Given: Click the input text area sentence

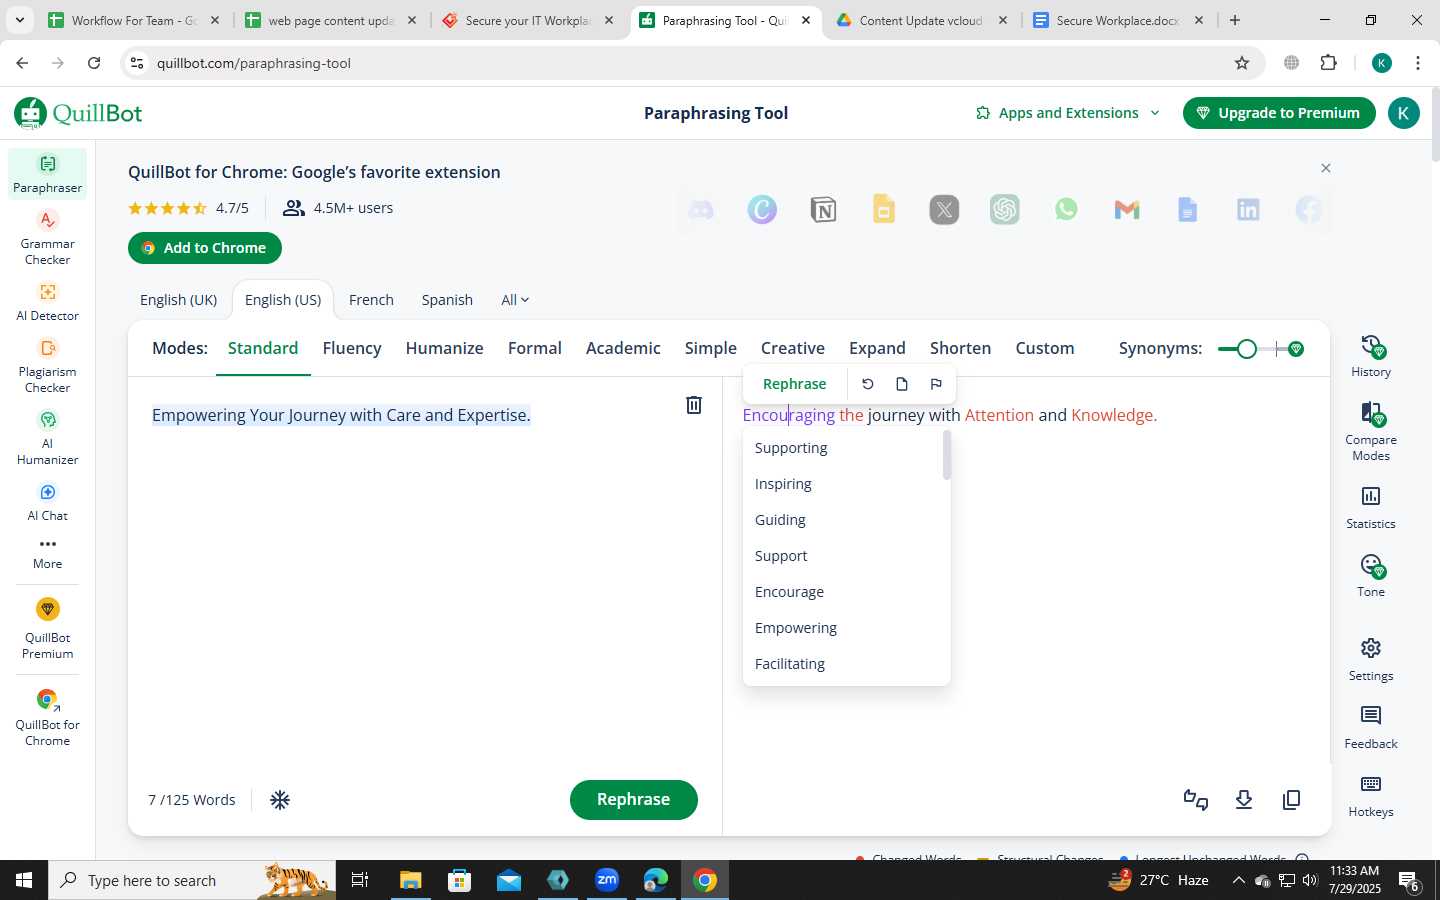Looking at the screenshot, I should [x=341, y=415].
